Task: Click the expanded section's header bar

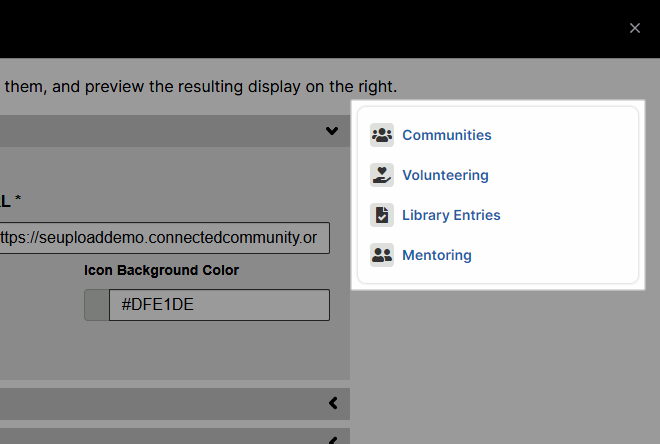Action: tap(175, 131)
